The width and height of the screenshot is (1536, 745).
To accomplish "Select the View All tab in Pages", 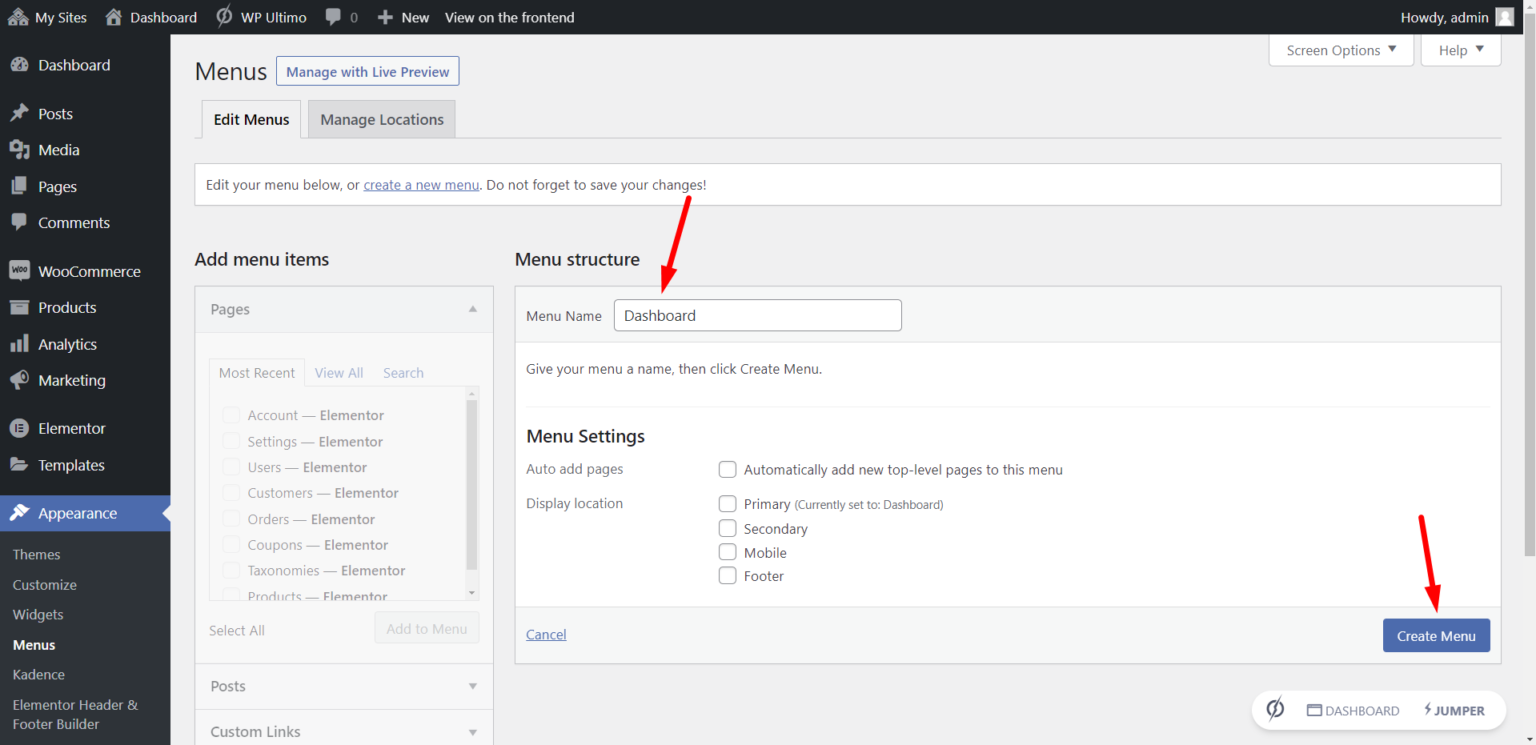I will pos(338,372).
